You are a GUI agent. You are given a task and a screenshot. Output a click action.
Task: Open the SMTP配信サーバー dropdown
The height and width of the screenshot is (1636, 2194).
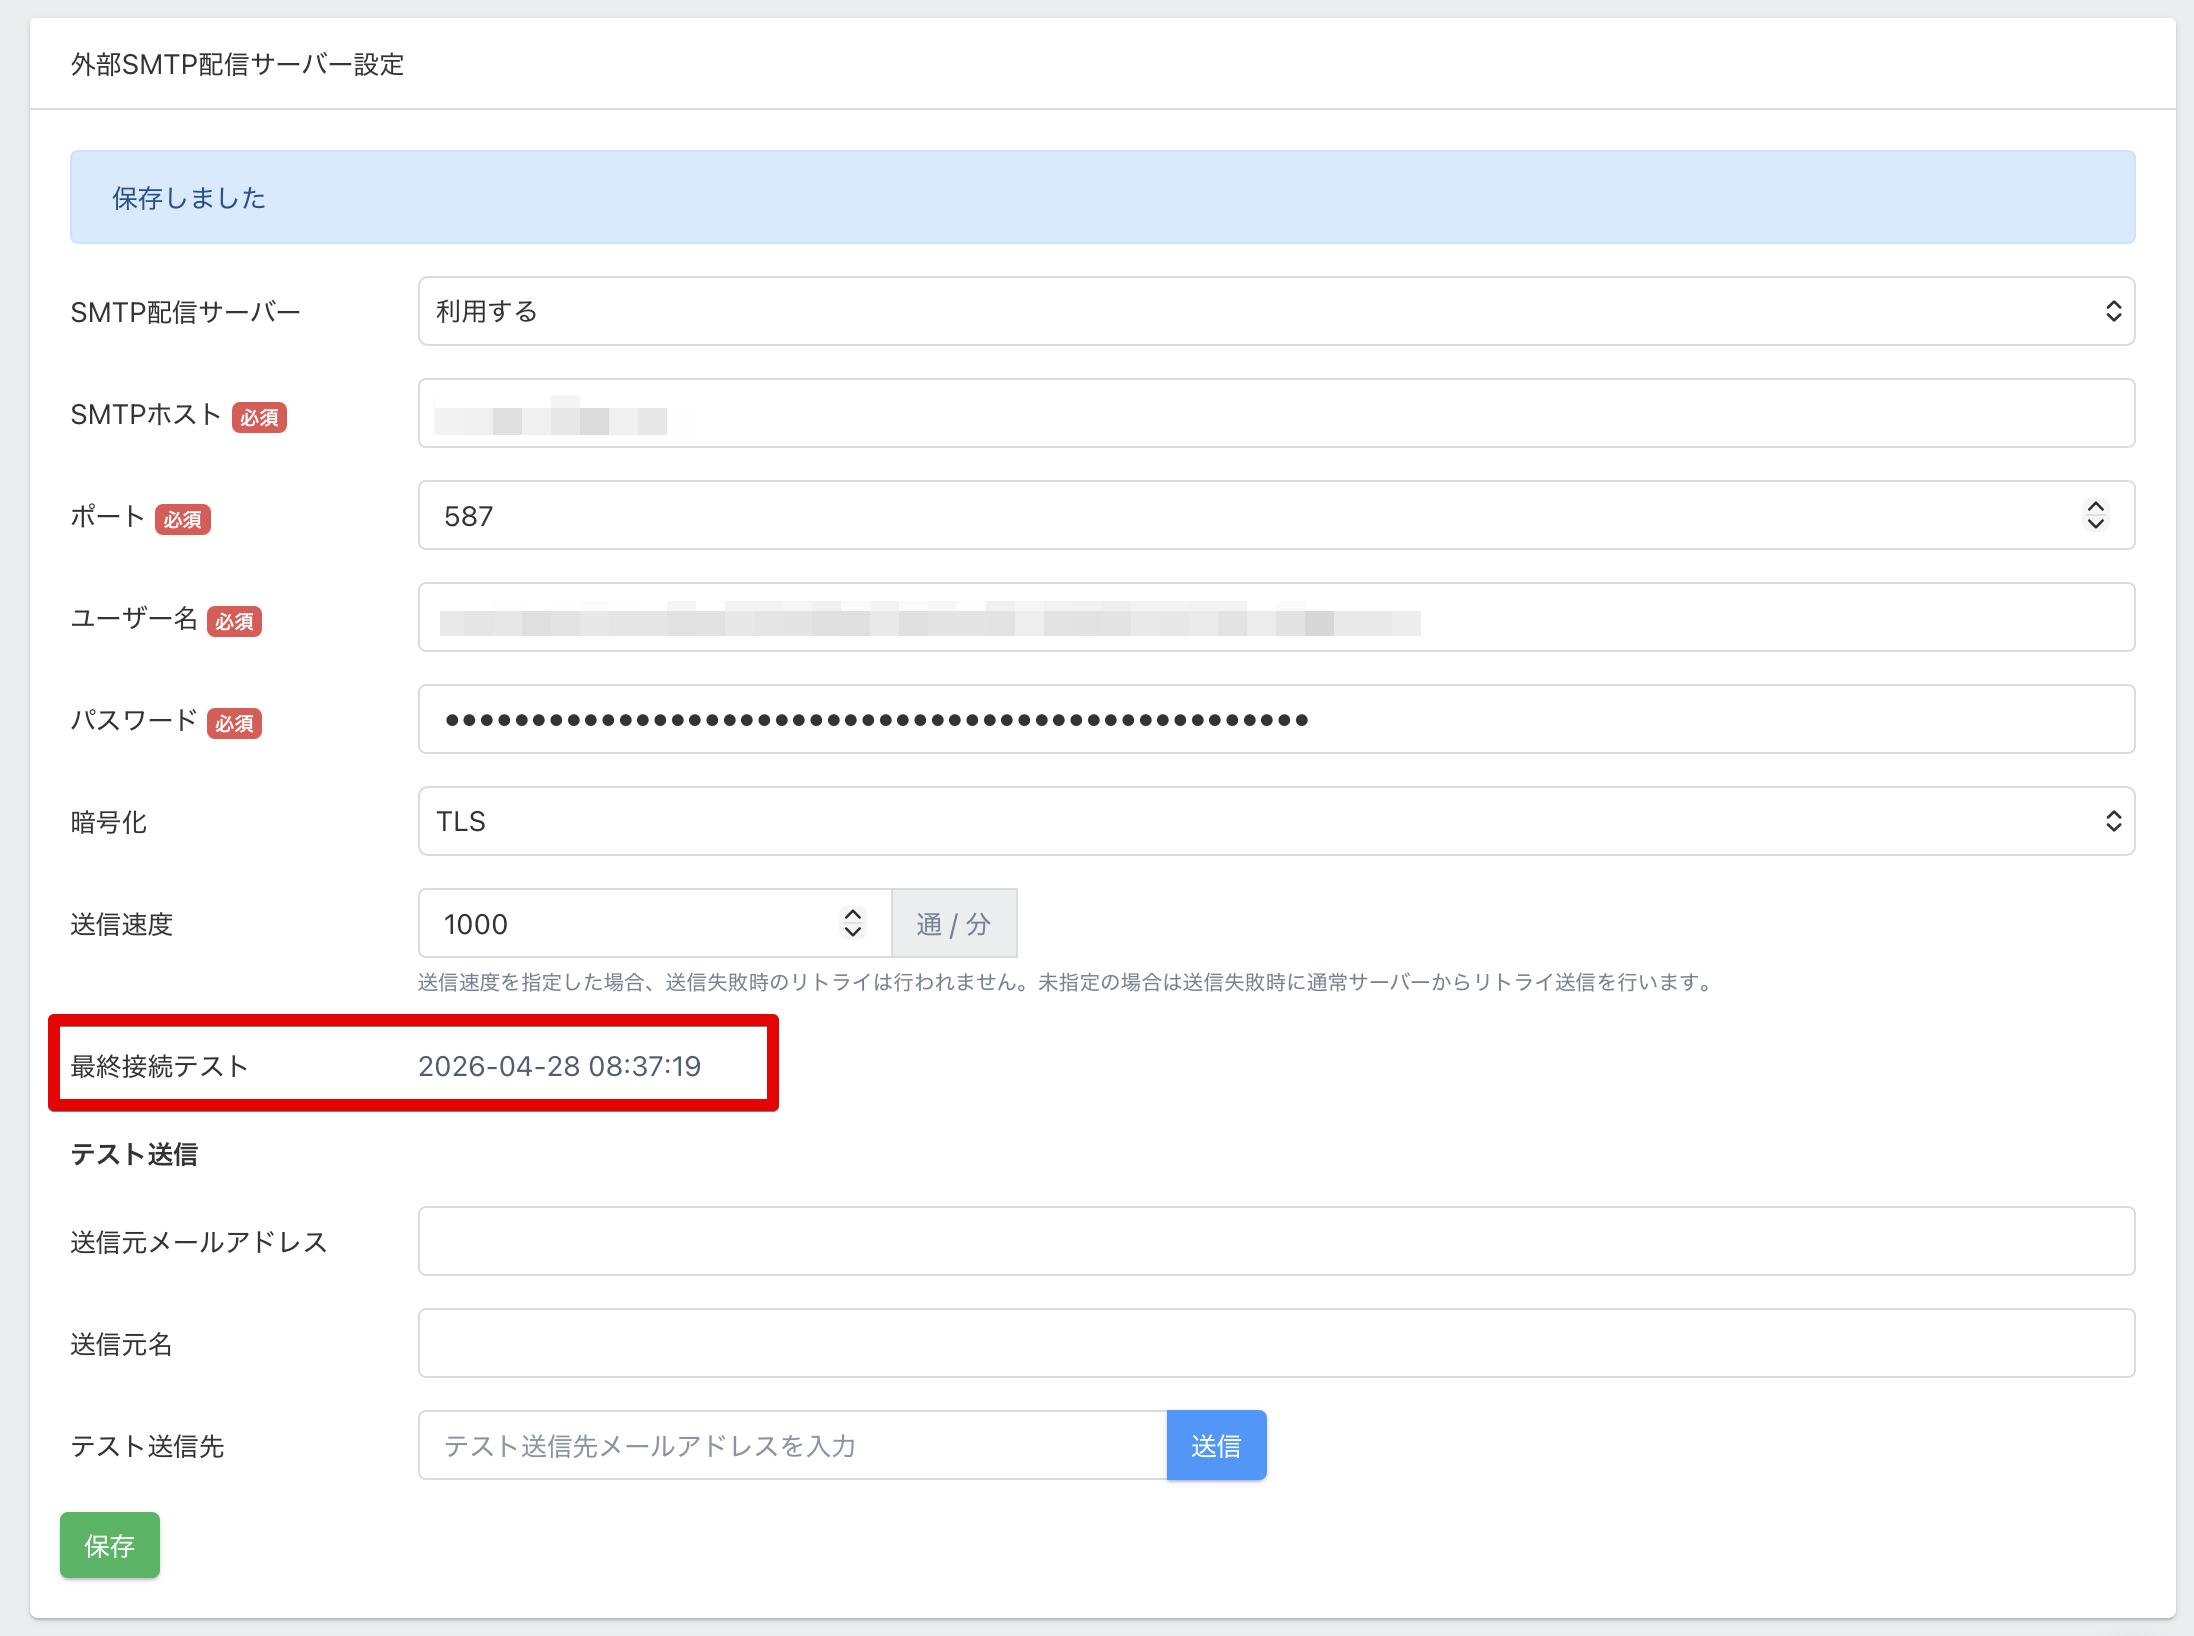(1275, 312)
